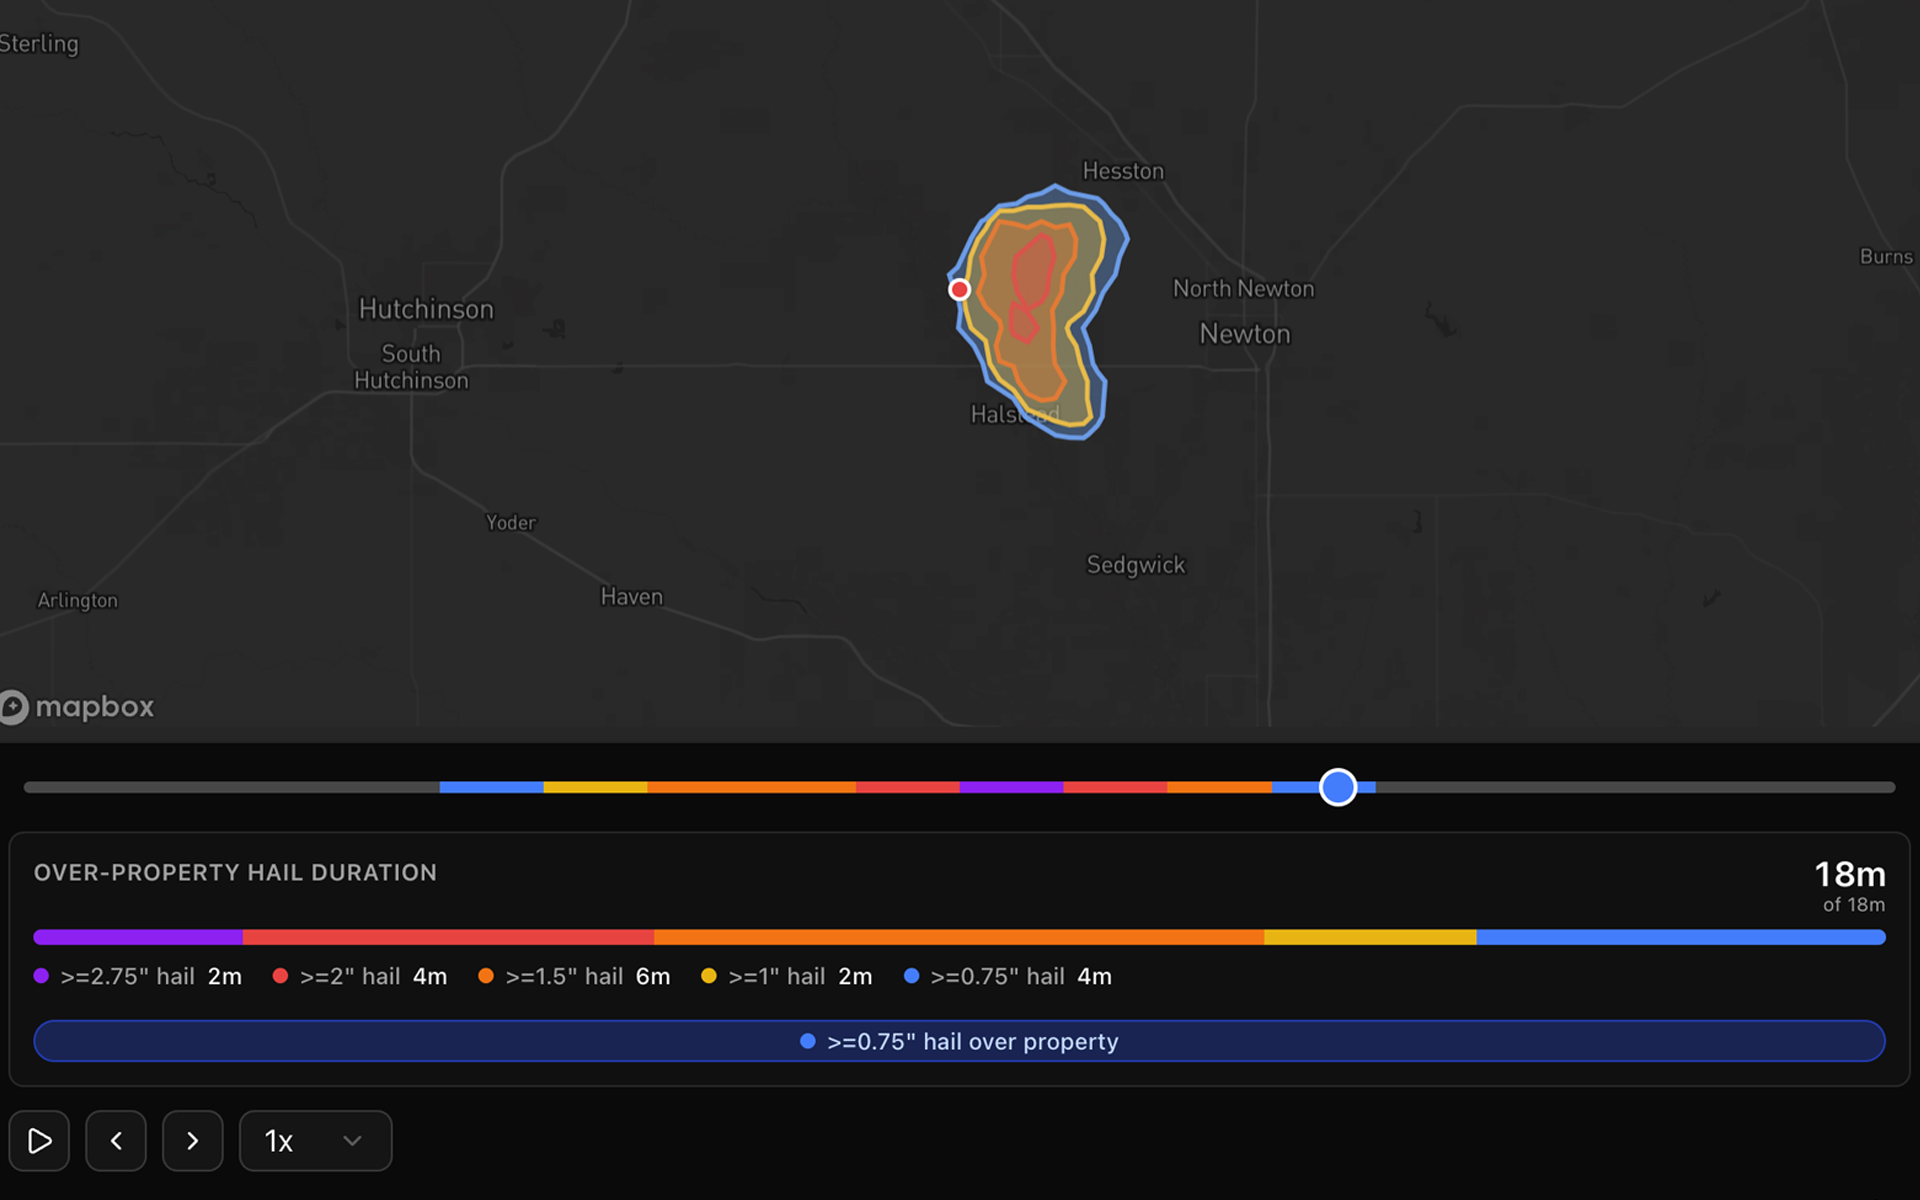Image resolution: width=1920 pixels, height=1200 pixels.
Task: Select the first blue segment on the timeline track
Action: (491, 787)
